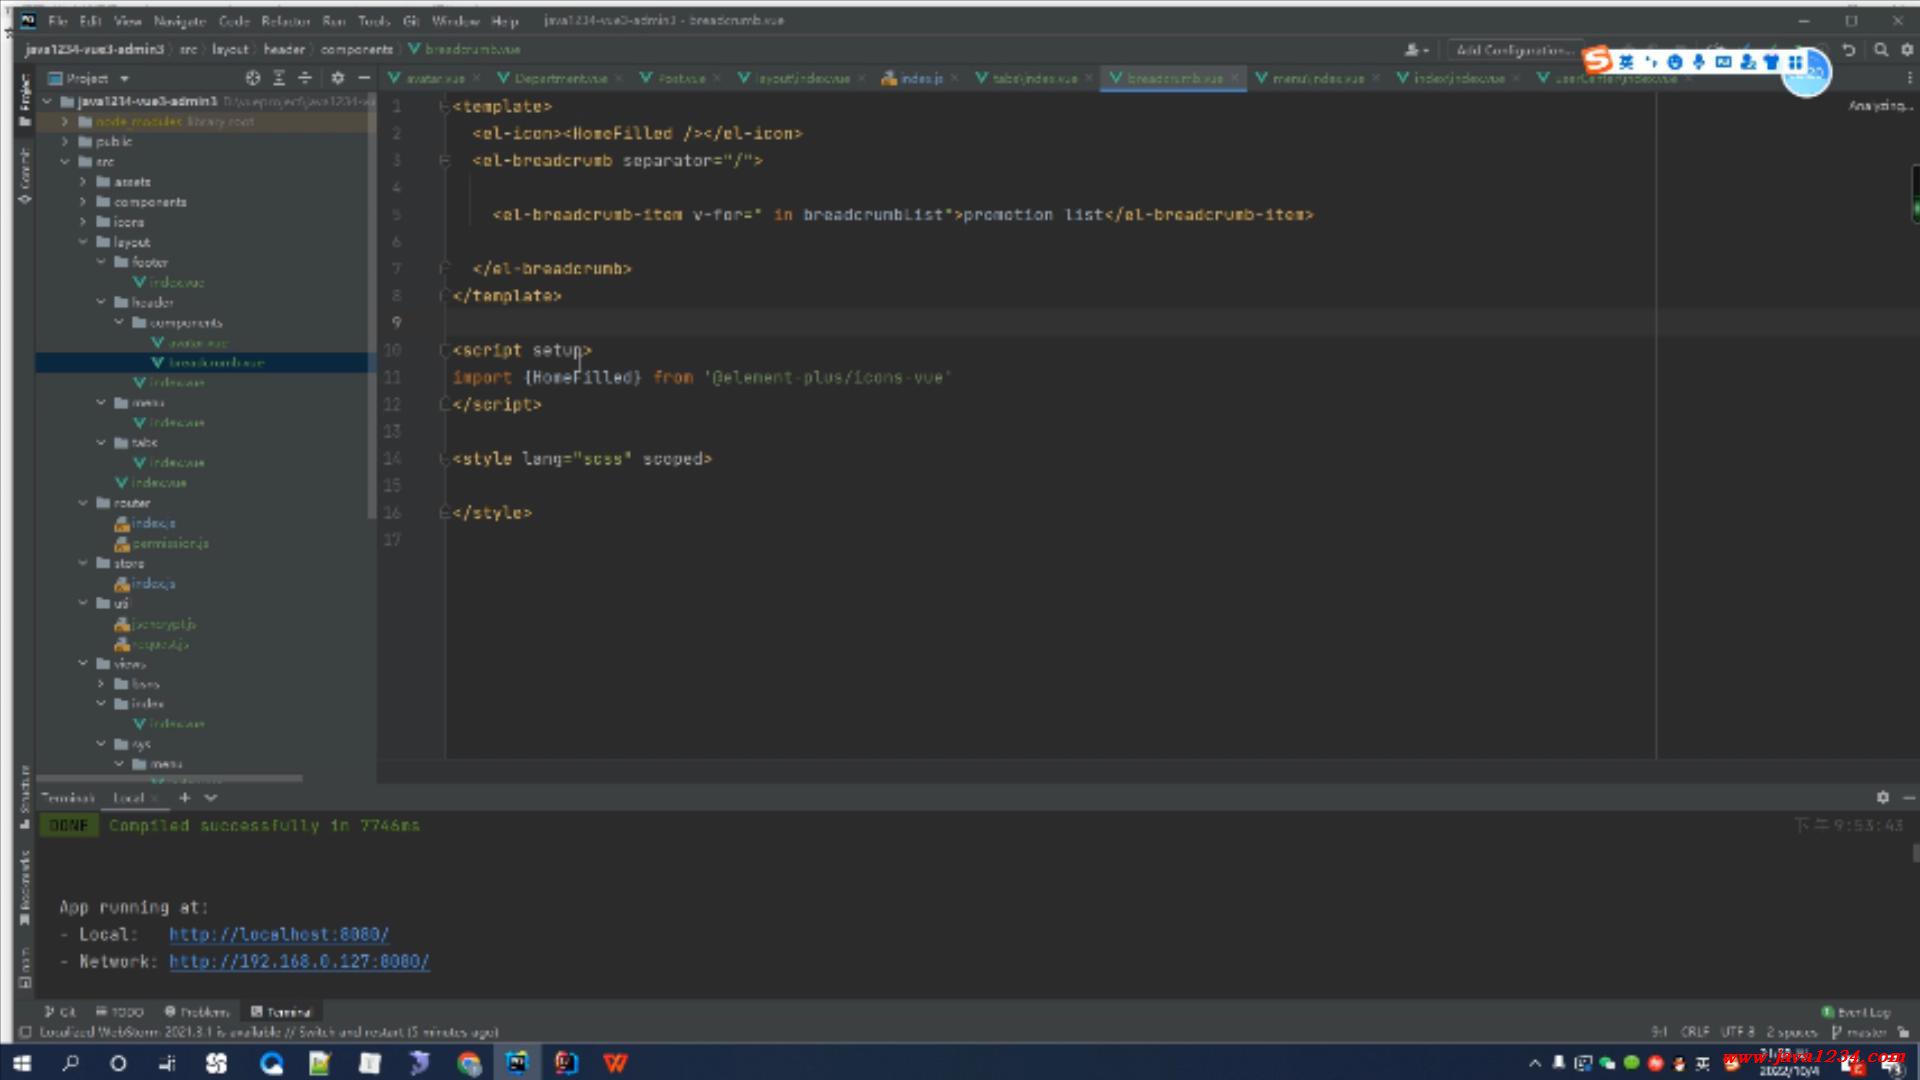Open Add Configuration dropdown
Screen dimensions: 1920x1080
point(1514,49)
